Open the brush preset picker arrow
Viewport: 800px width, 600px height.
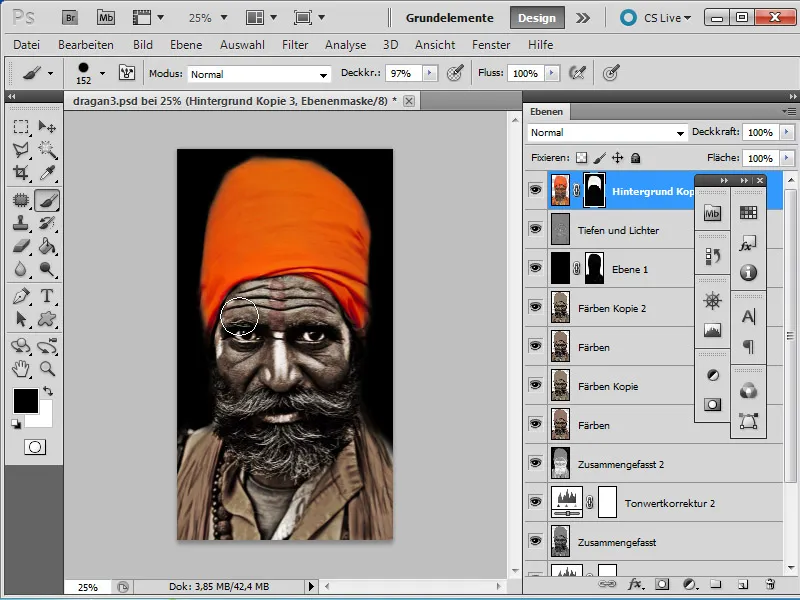[x=103, y=73]
